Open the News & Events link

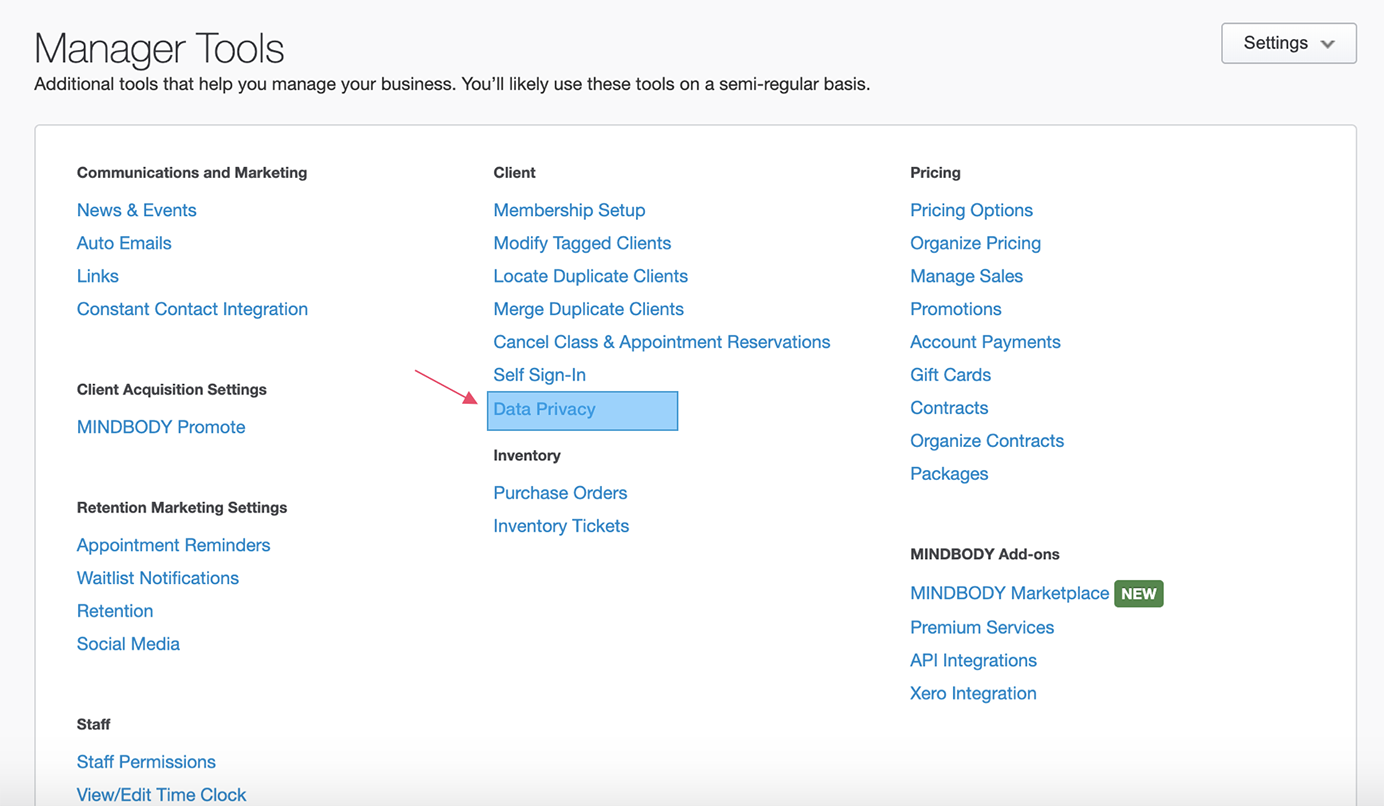coord(136,210)
